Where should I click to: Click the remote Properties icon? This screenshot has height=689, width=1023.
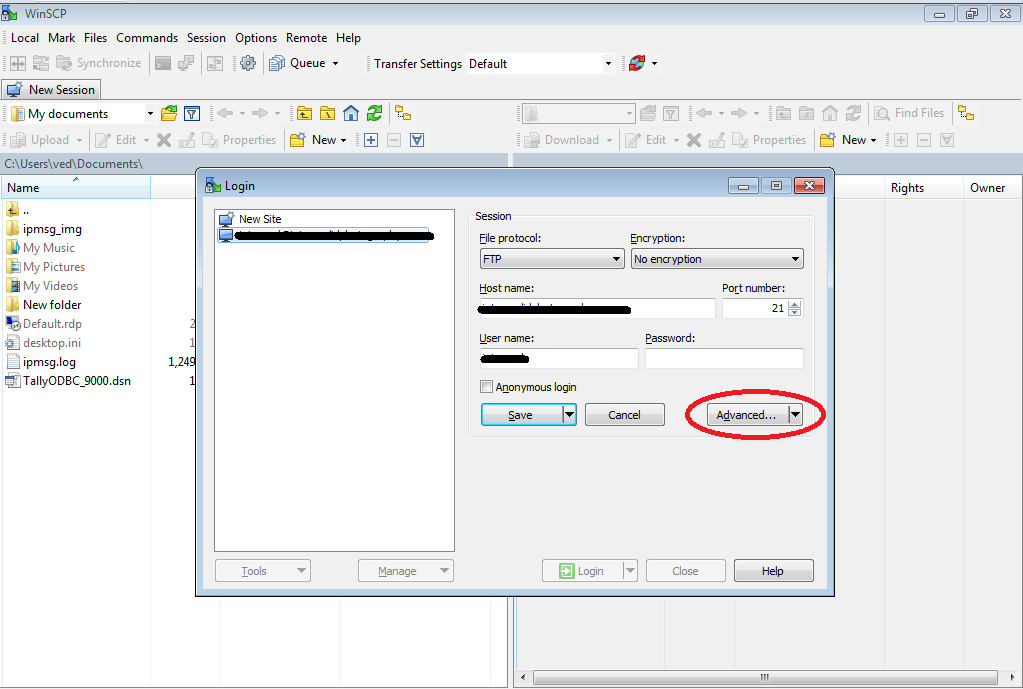pyautogui.click(x=740, y=140)
